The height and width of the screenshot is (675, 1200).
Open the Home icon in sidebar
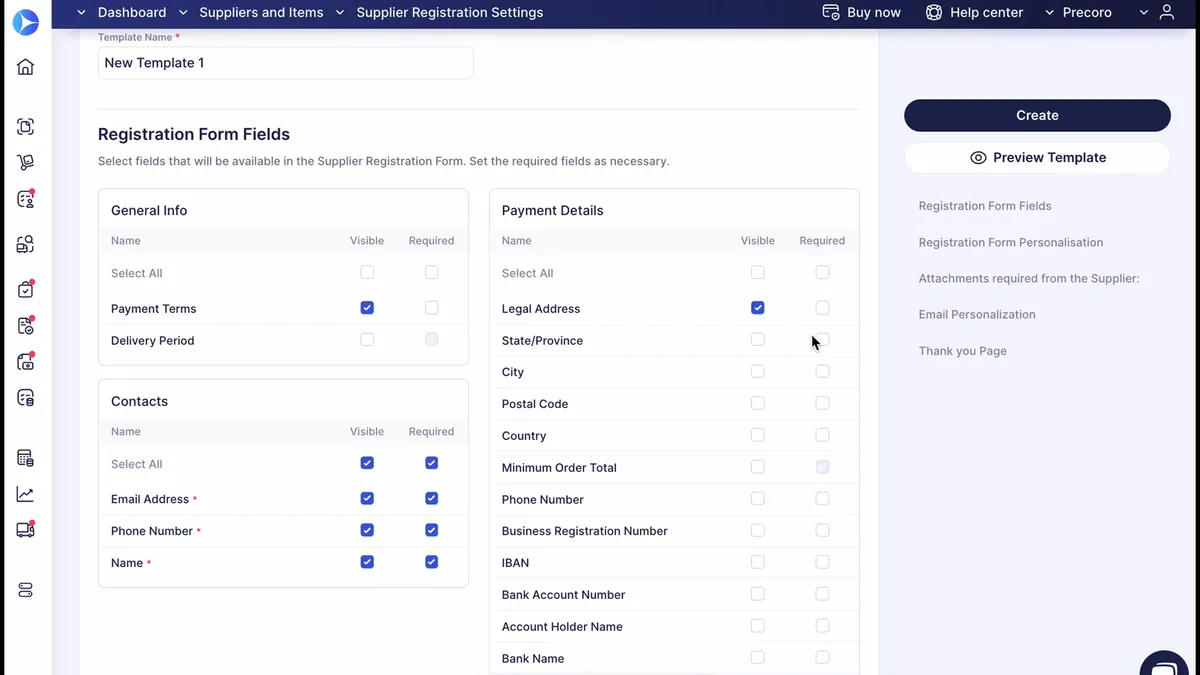point(26,67)
